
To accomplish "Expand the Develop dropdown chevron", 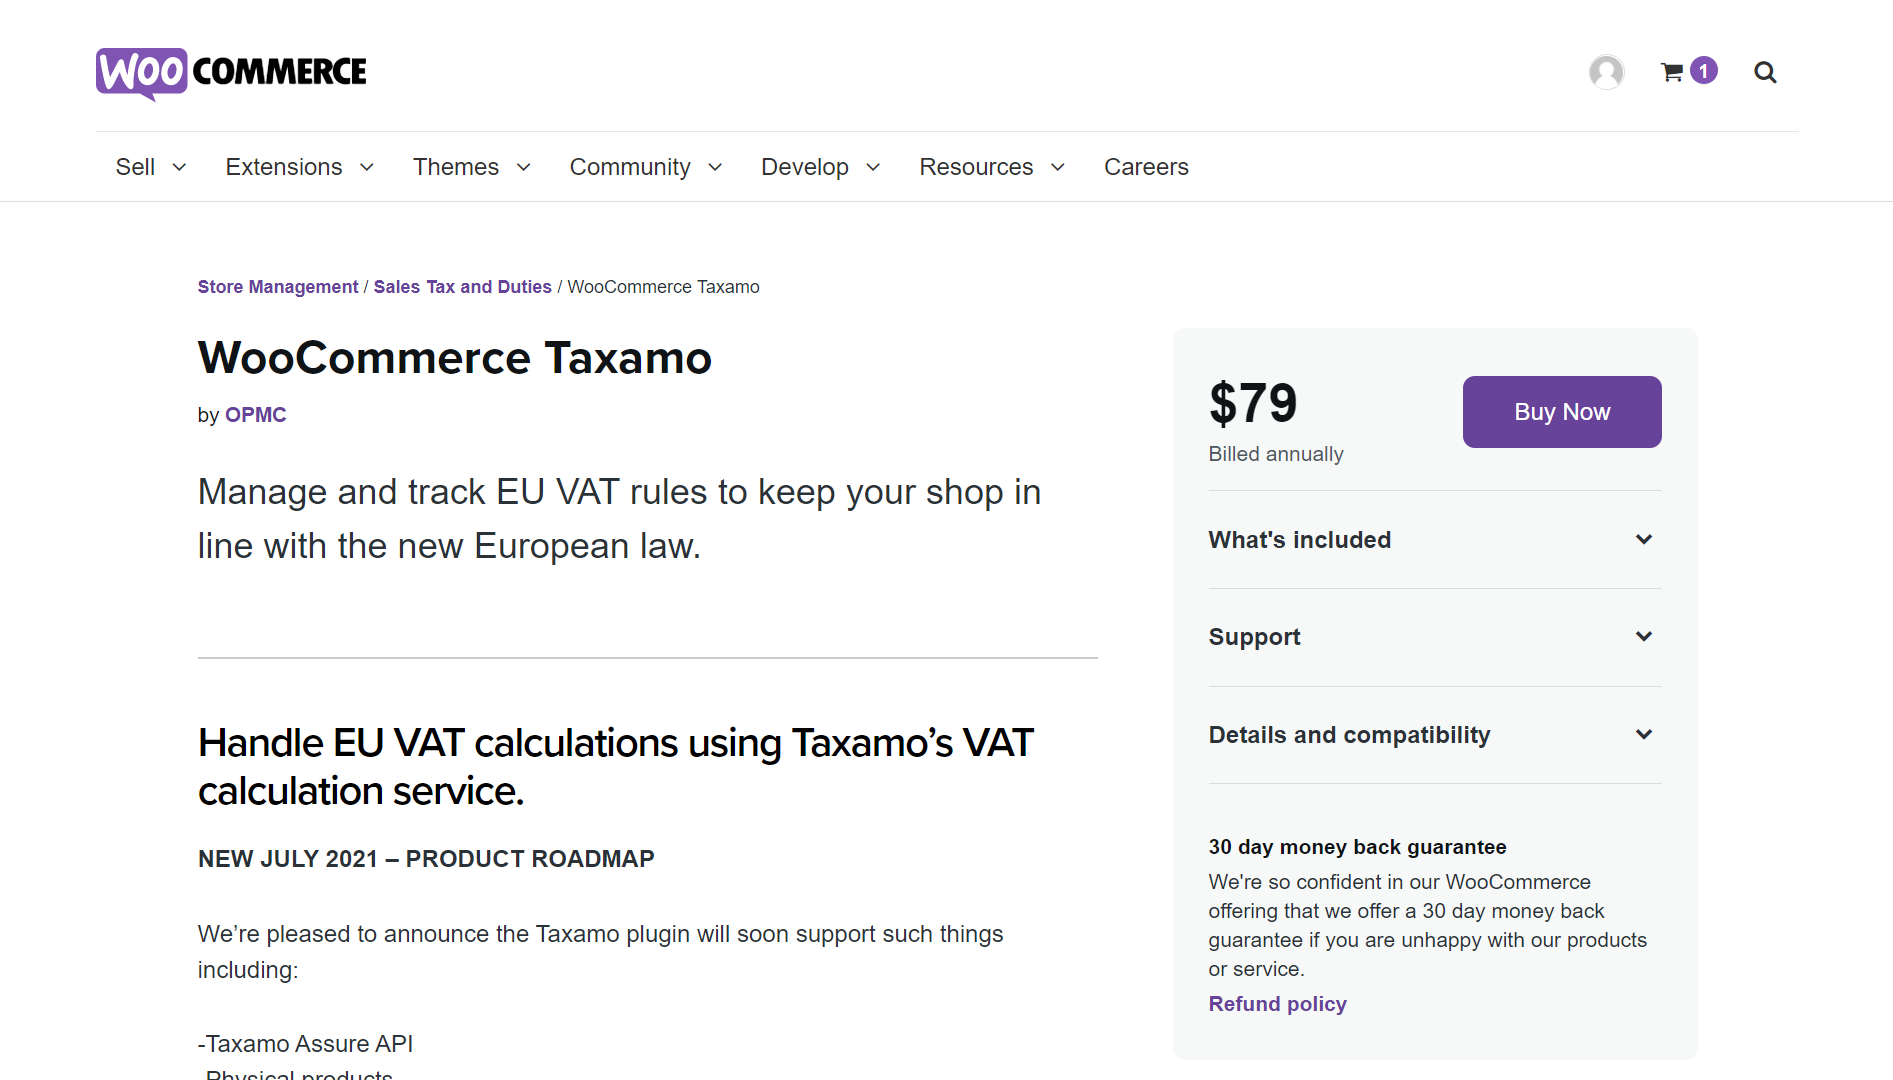I will pyautogui.click(x=873, y=168).
